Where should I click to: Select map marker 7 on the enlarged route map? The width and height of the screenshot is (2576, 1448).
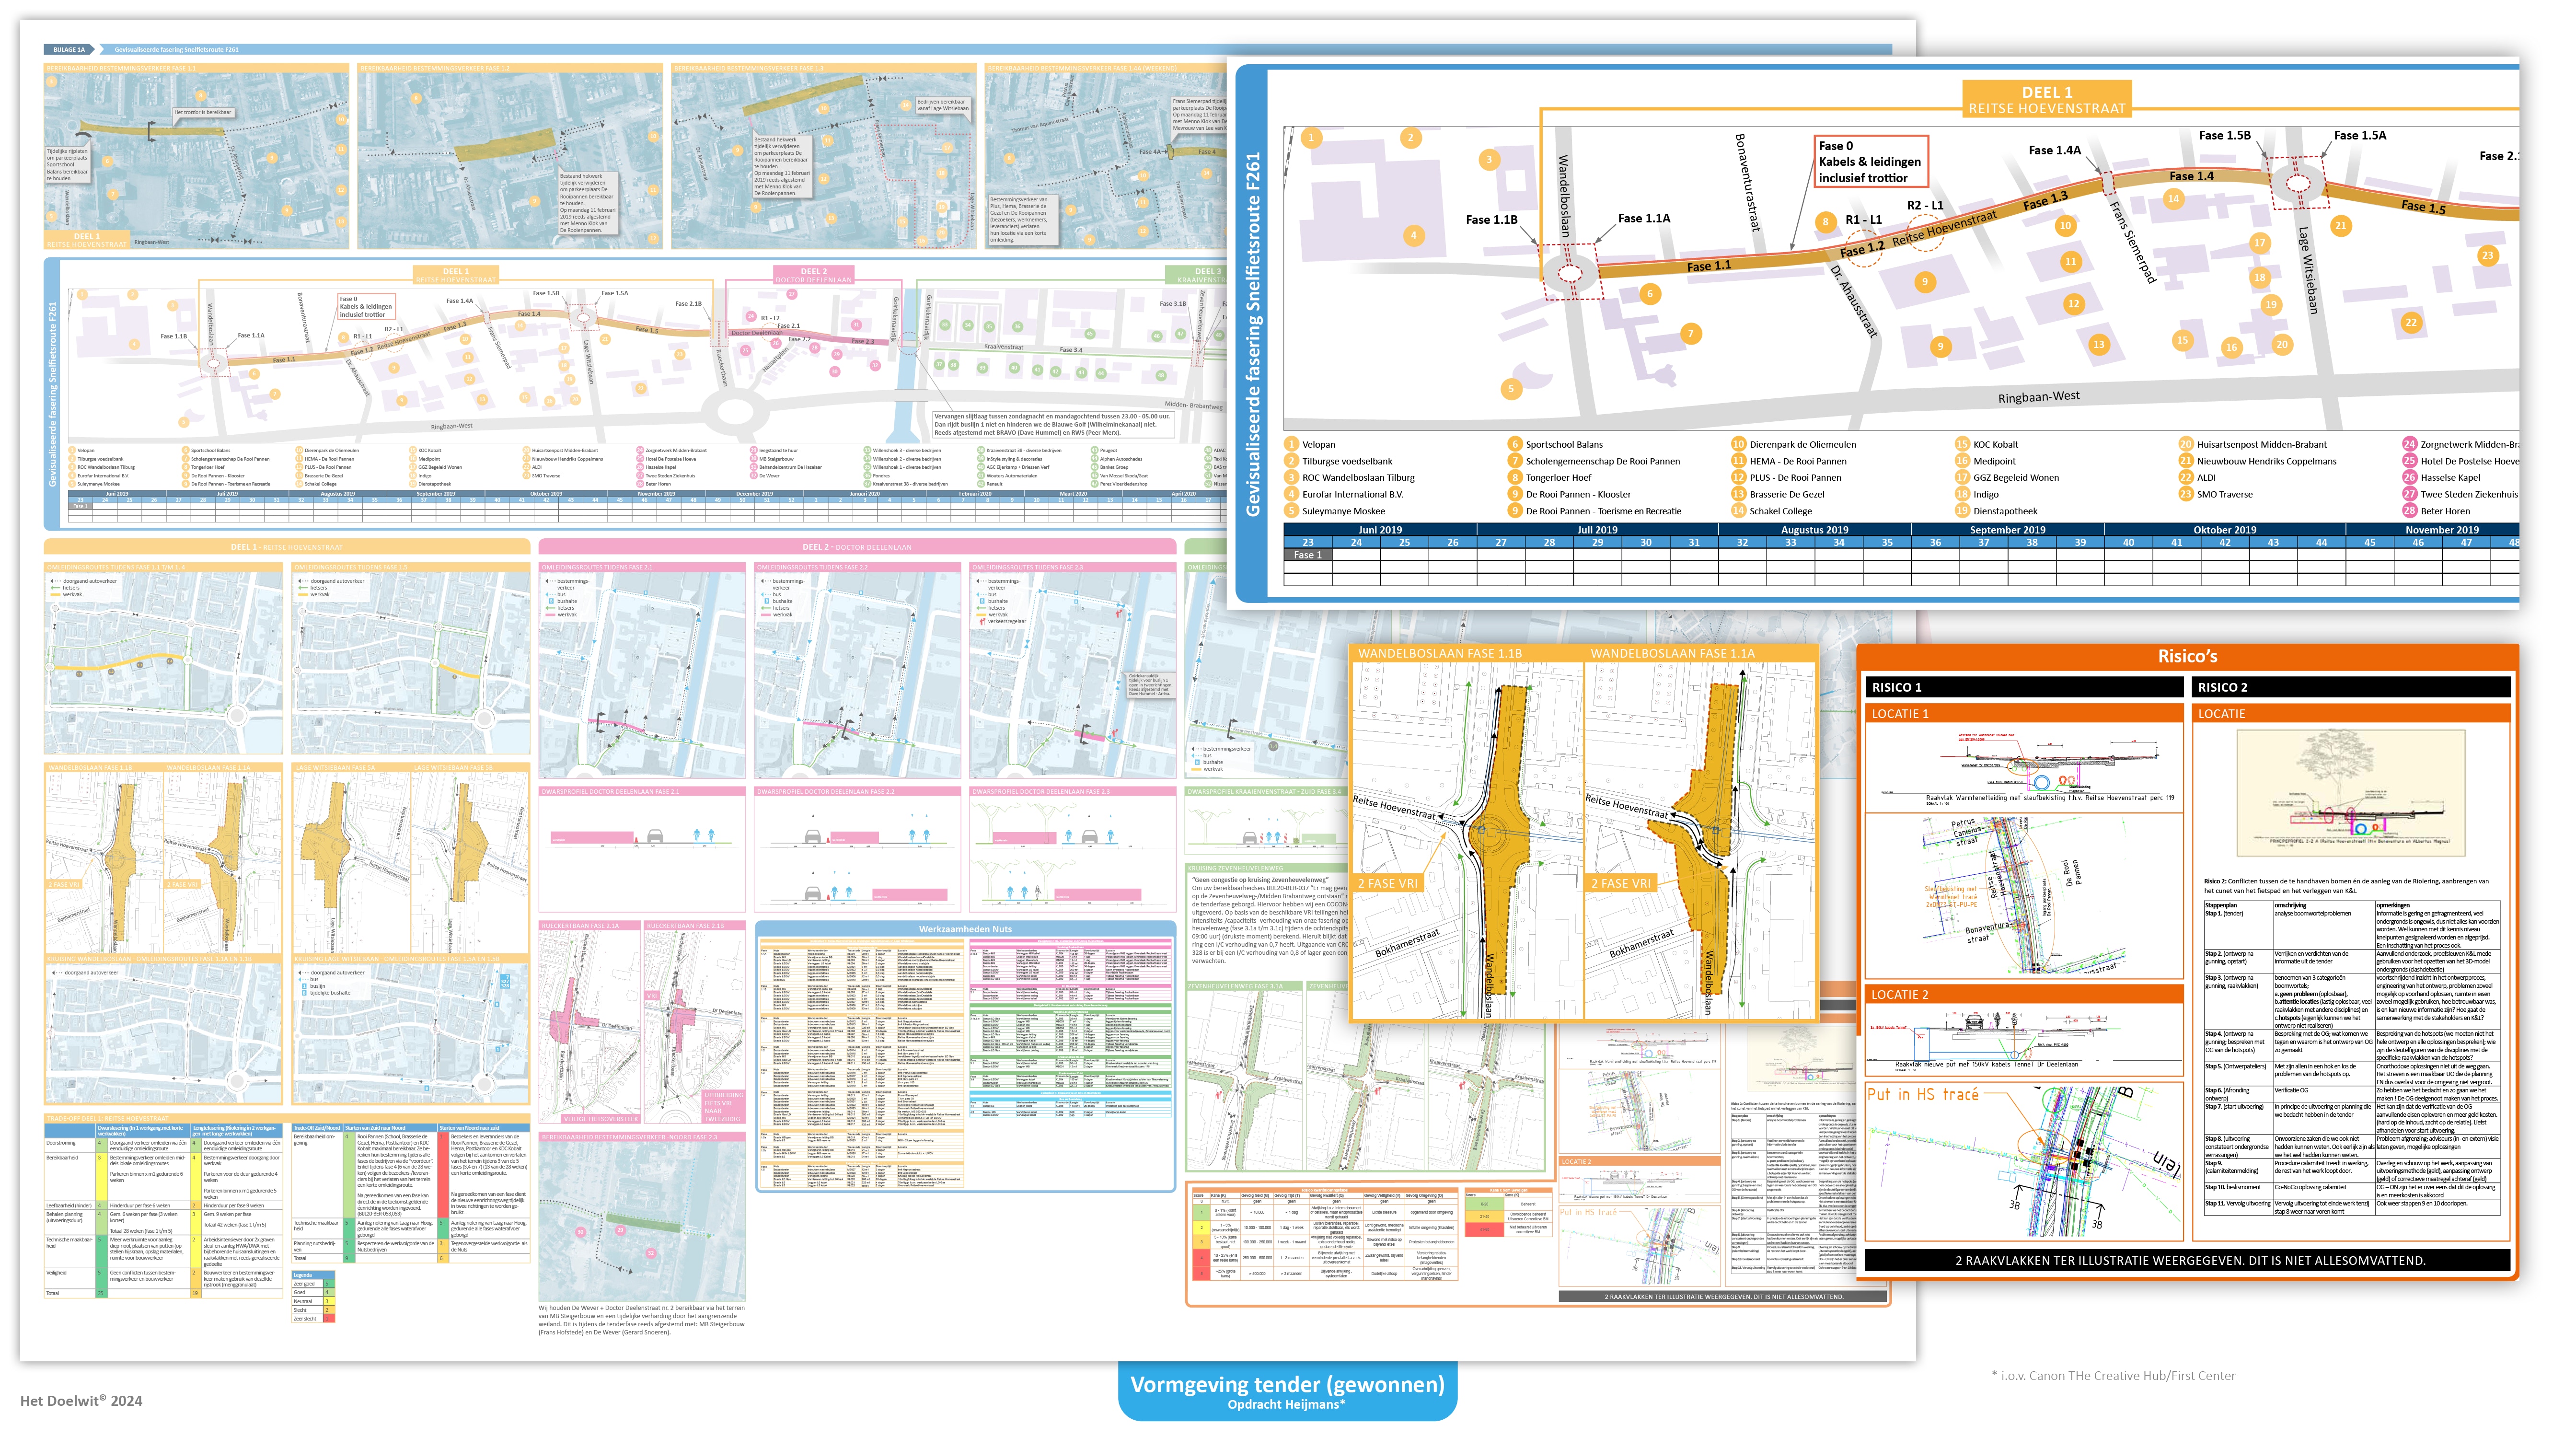pos(1690,334)
